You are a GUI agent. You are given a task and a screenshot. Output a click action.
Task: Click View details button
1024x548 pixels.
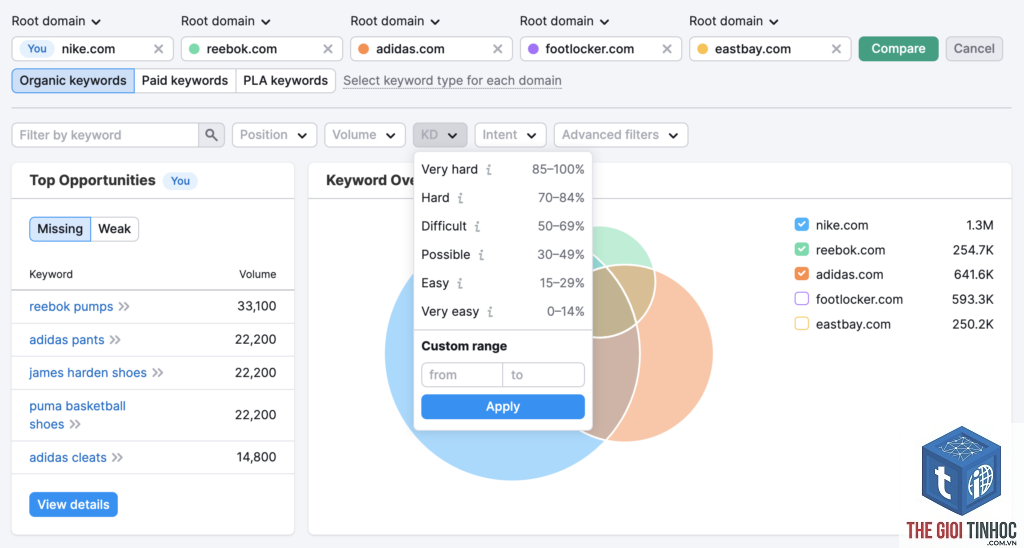tap(73, 504)
